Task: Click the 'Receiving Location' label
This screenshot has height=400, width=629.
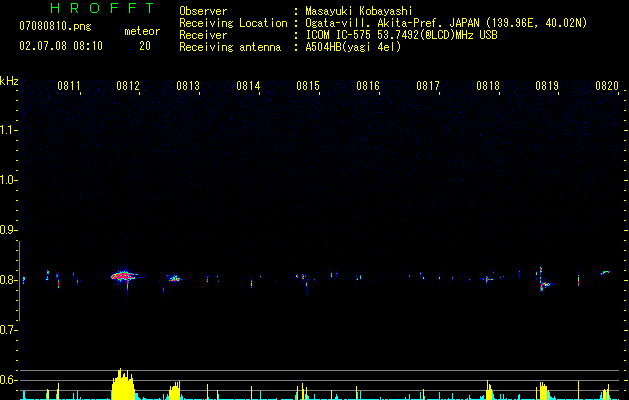Action: point(233,23)
